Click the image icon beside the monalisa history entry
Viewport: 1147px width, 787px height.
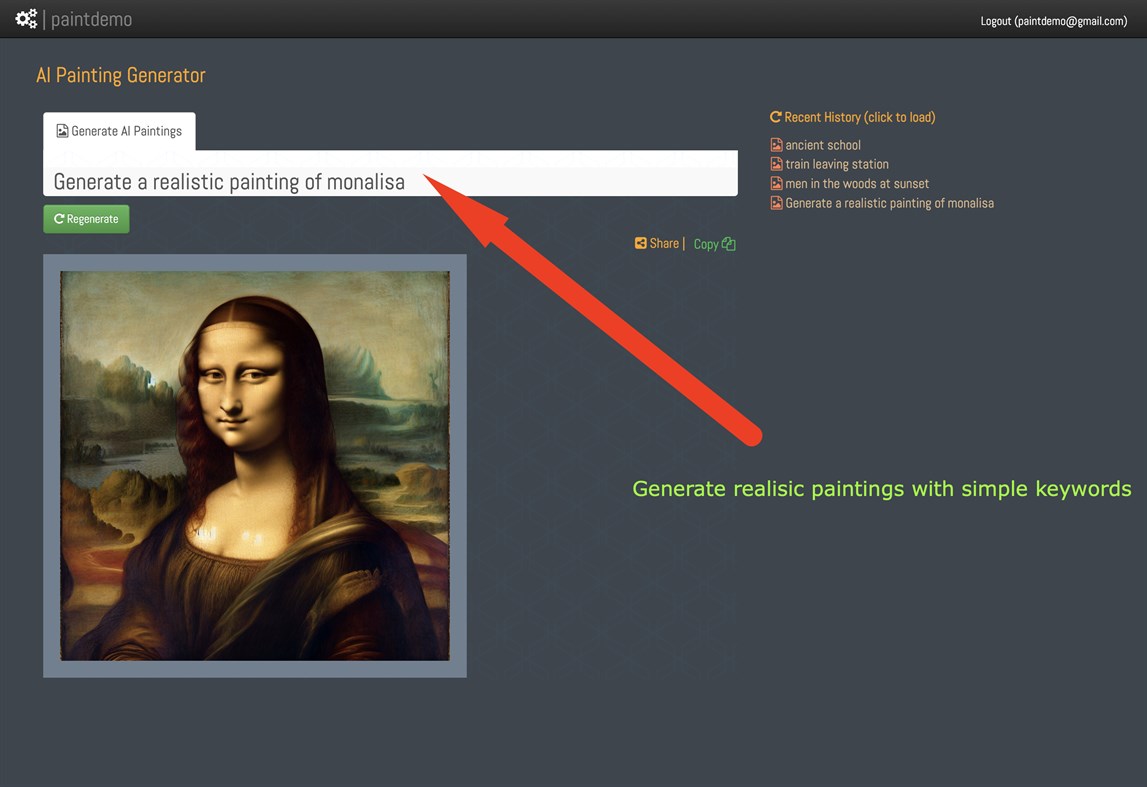[x=776, y=202]
